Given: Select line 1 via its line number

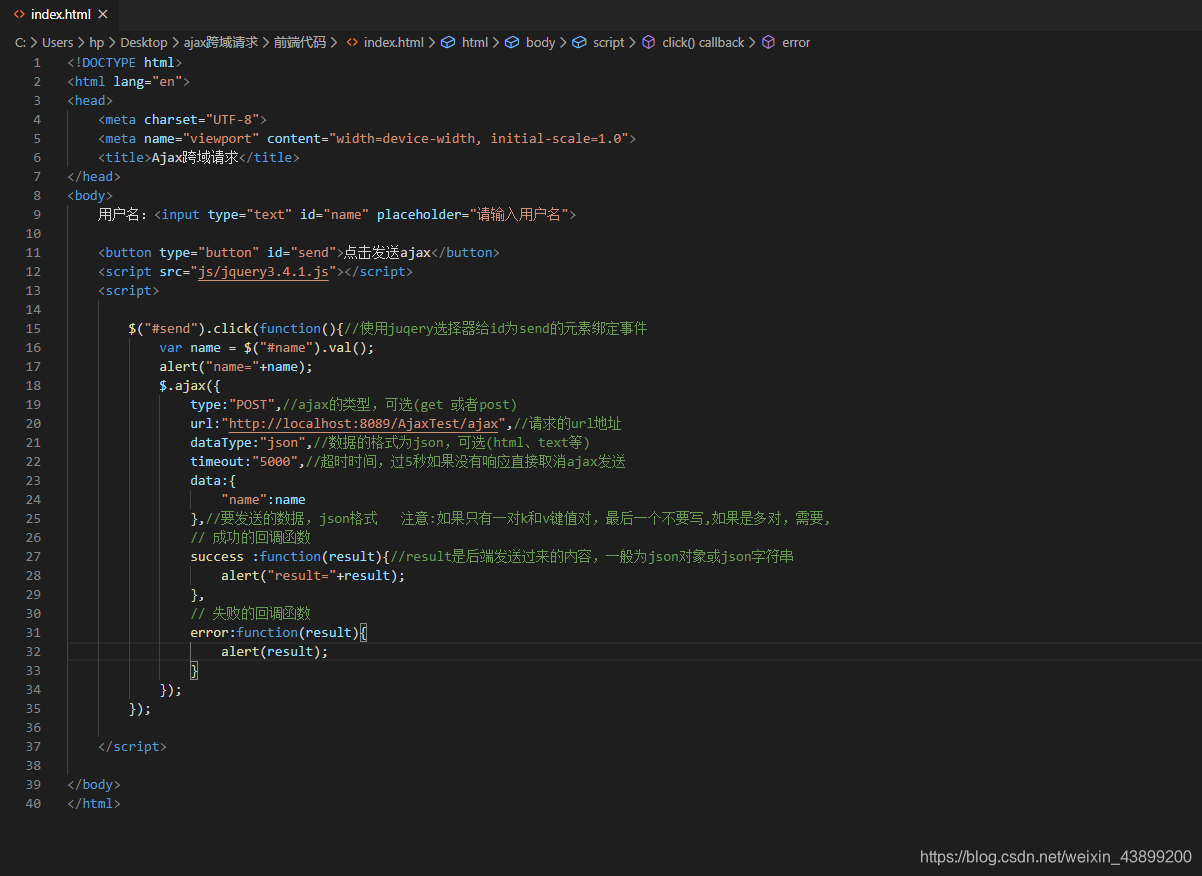Looking at the screenshot, I should pos(37,62).
